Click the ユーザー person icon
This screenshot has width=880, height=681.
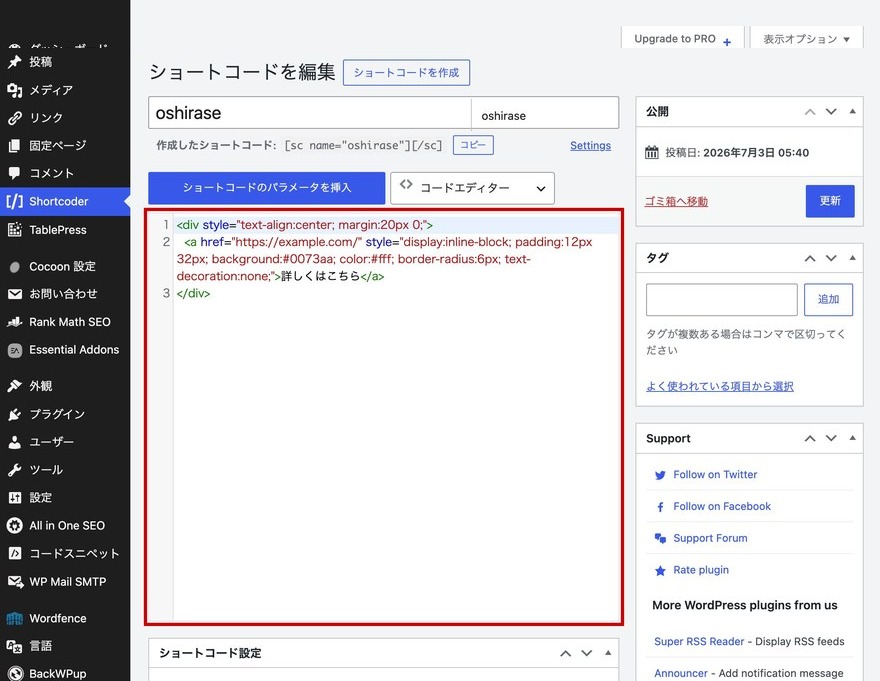click(x=15, y=442)
